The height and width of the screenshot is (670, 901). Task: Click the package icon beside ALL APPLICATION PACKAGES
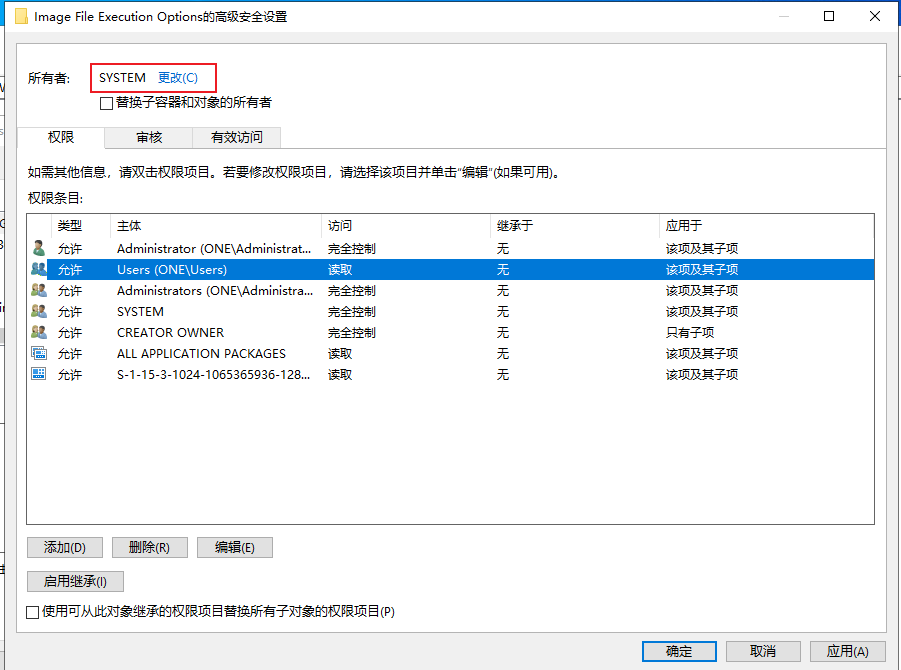[38, 353]
